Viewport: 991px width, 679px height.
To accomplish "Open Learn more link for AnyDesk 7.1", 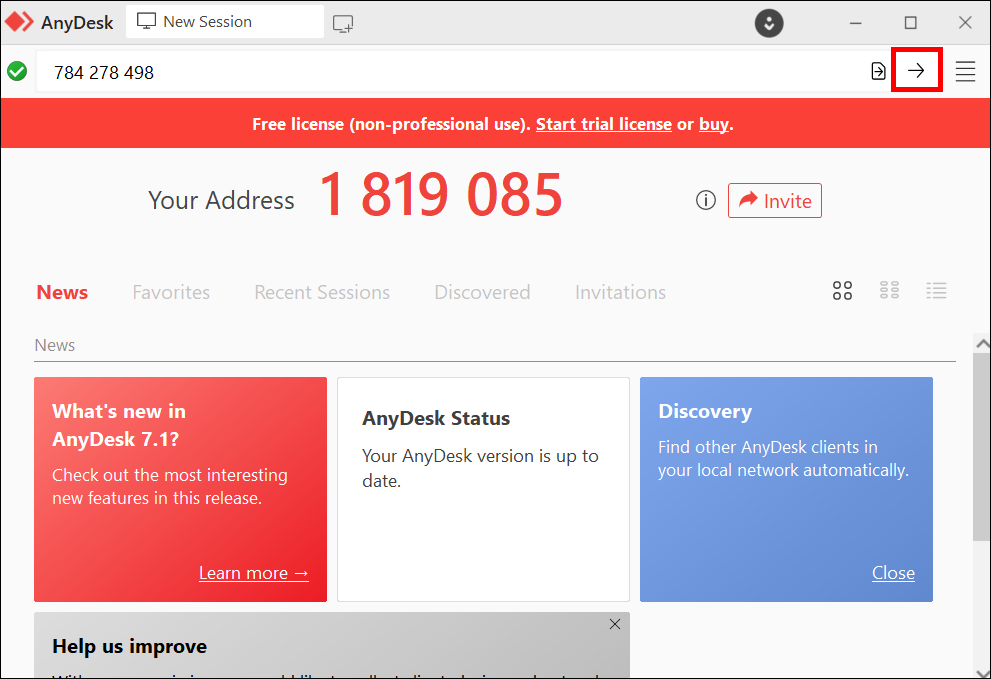I will [x=253, y=573].
